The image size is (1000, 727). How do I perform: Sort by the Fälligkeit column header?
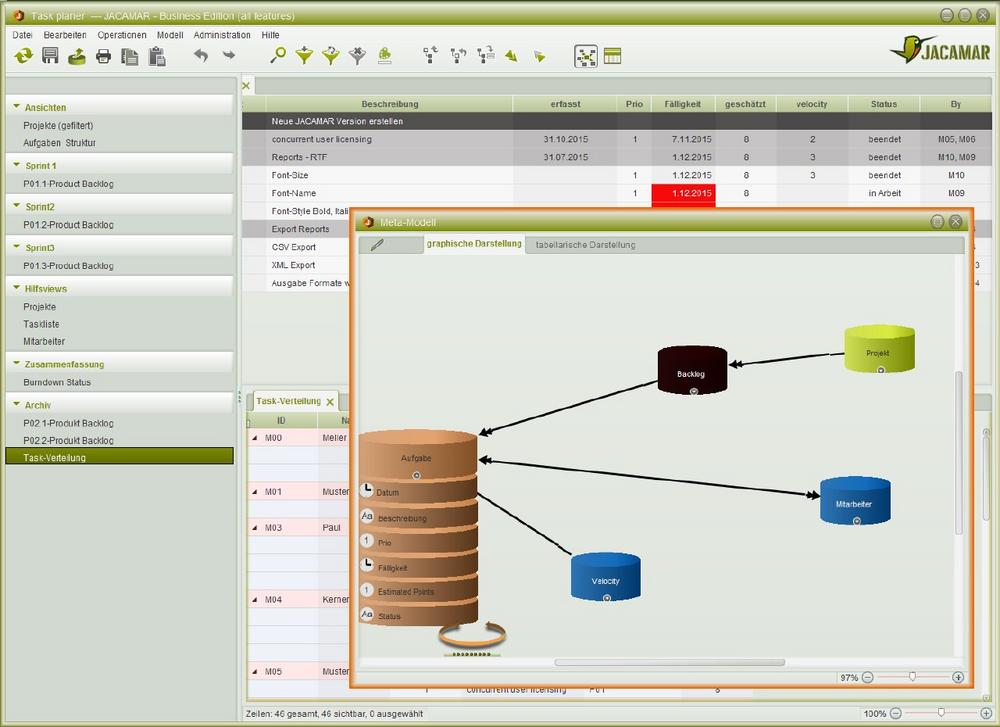(x=682, y=104)
